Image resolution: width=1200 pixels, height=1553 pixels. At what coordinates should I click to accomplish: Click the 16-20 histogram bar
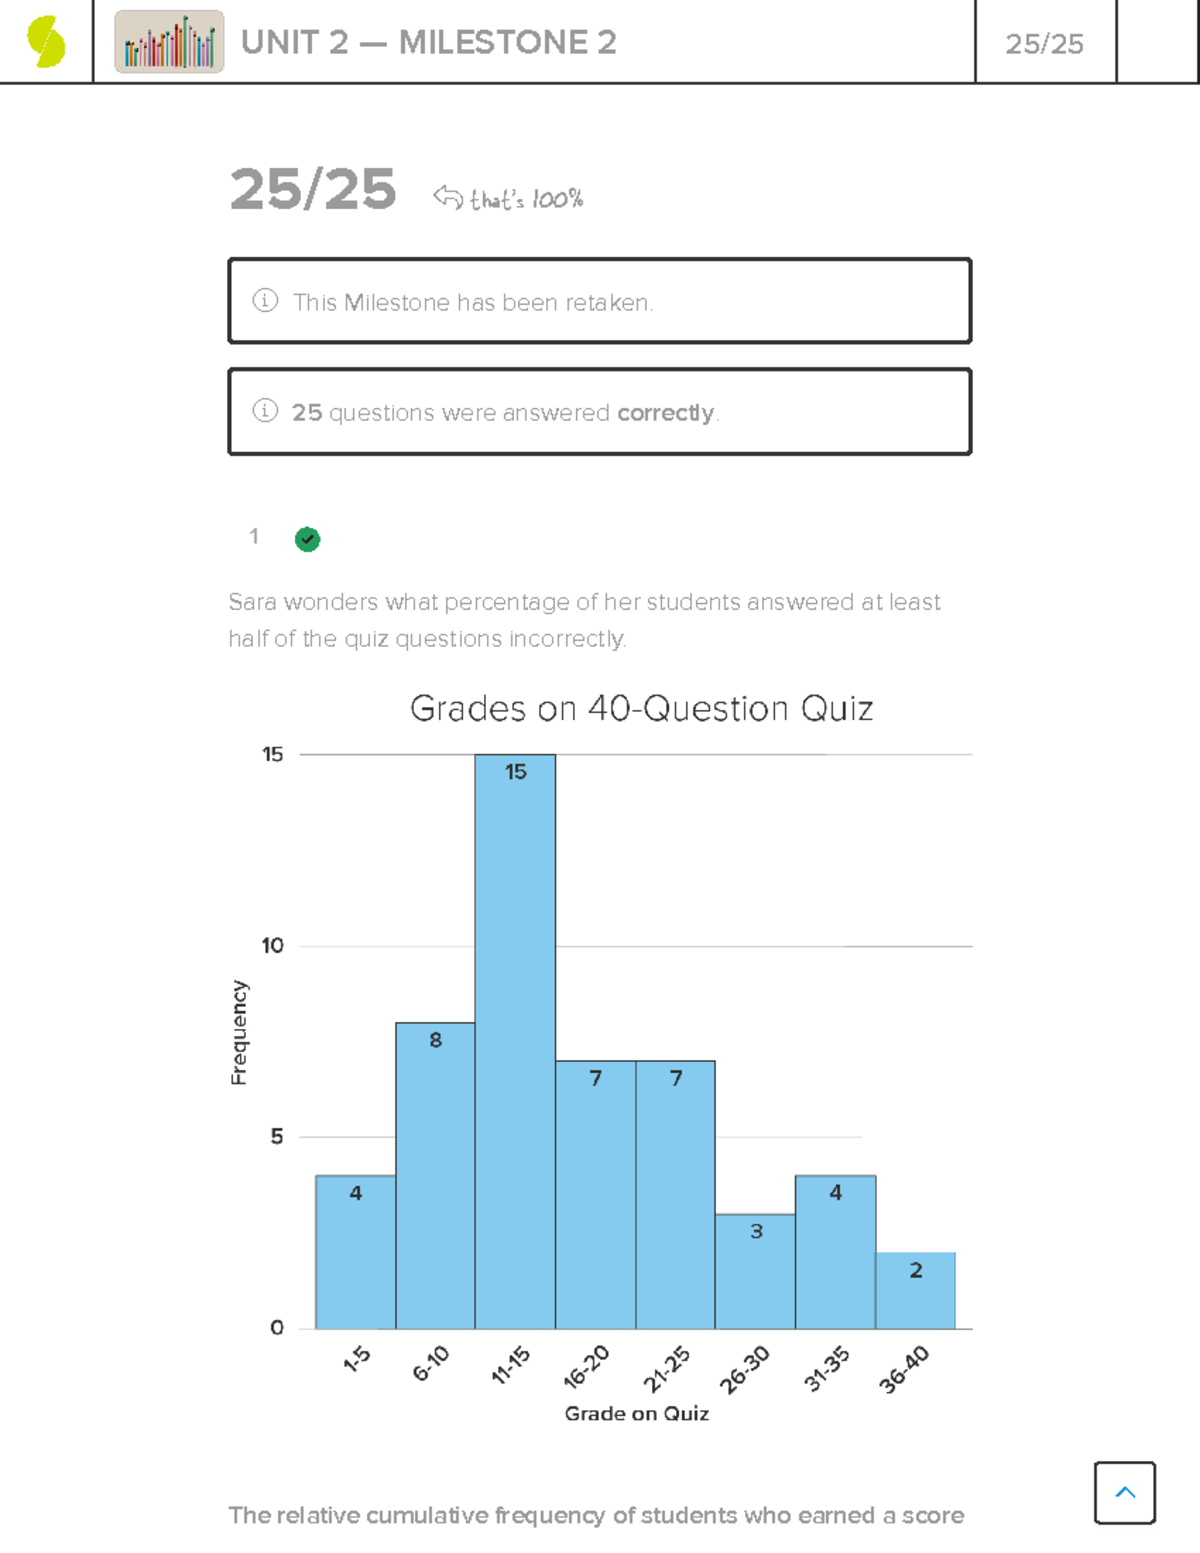pos(595,1195)
